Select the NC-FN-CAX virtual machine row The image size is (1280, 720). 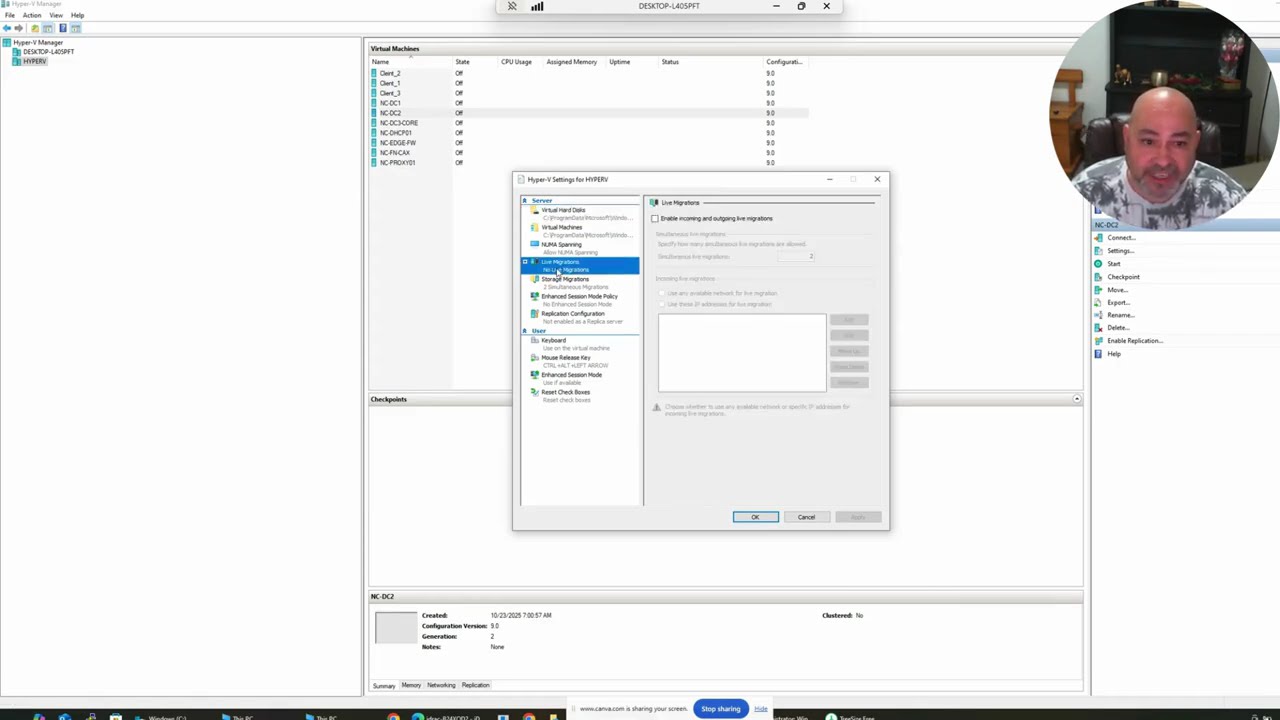588,153
